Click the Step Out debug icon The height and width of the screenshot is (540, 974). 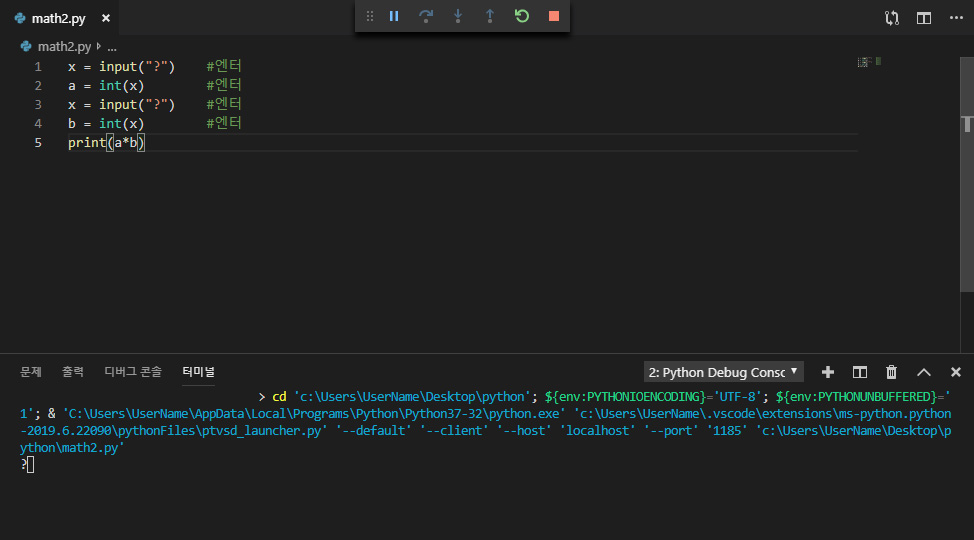click(489, 16)
